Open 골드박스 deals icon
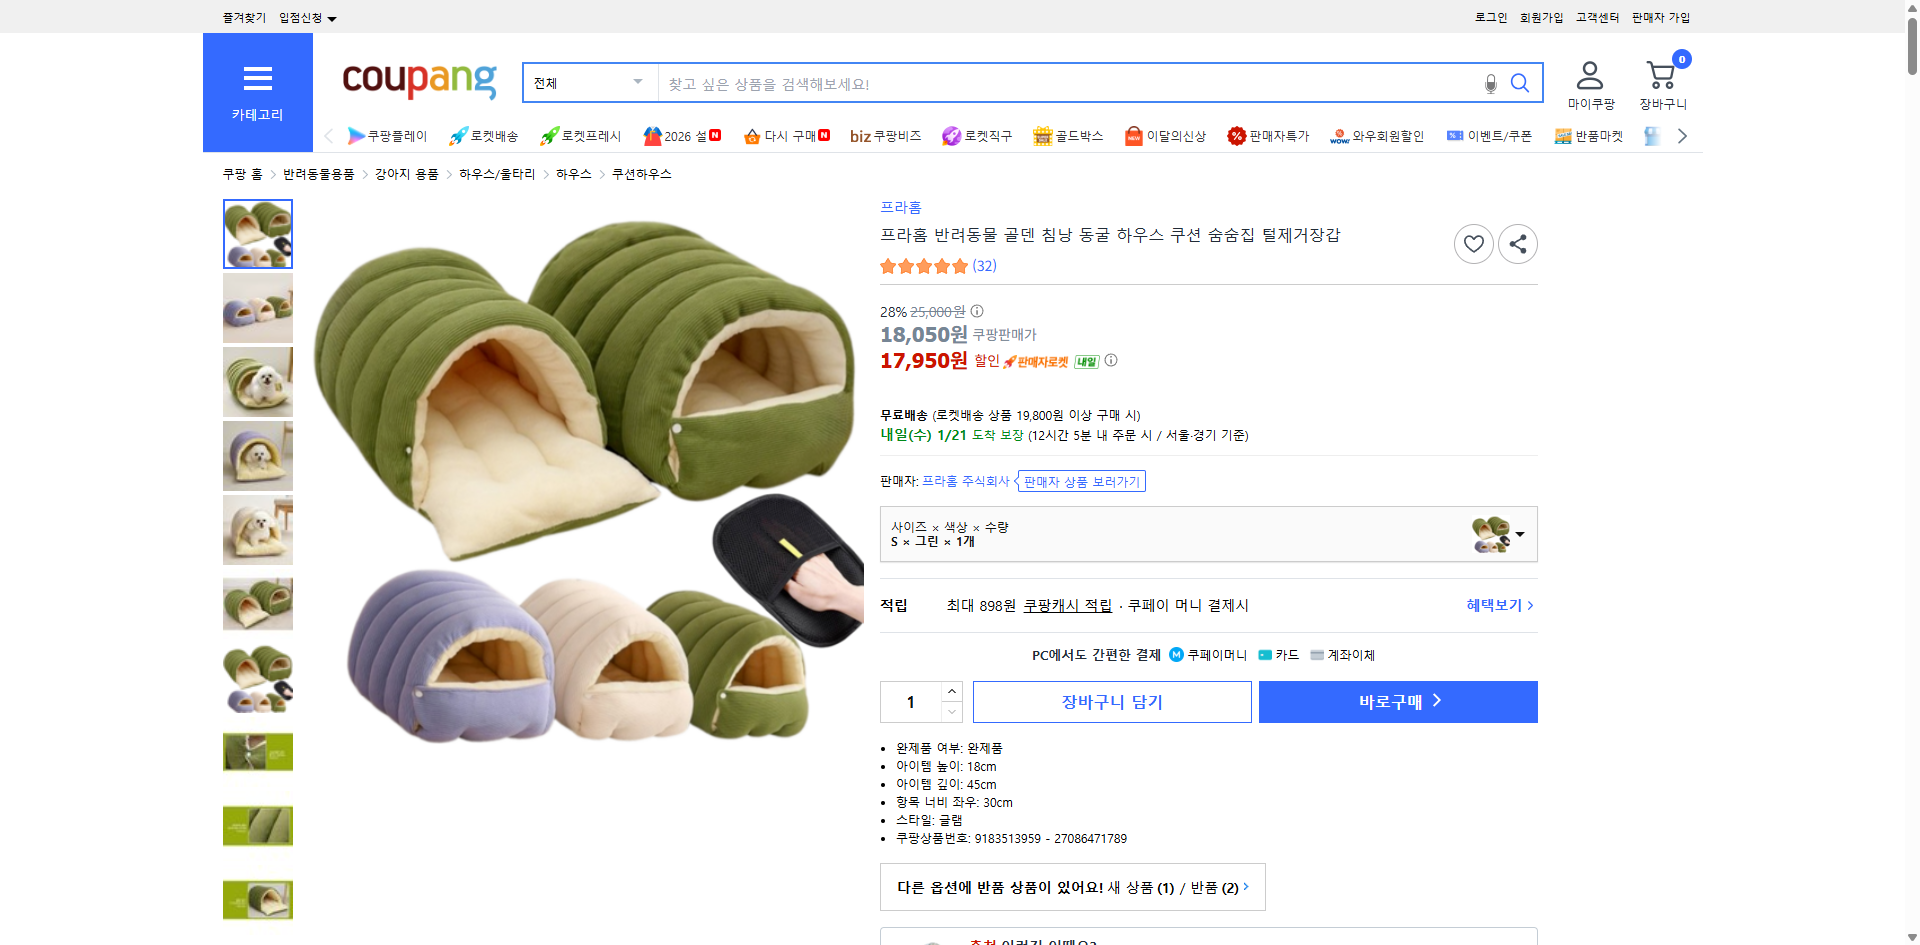 pyautogui.click(x=1041, y=135)
